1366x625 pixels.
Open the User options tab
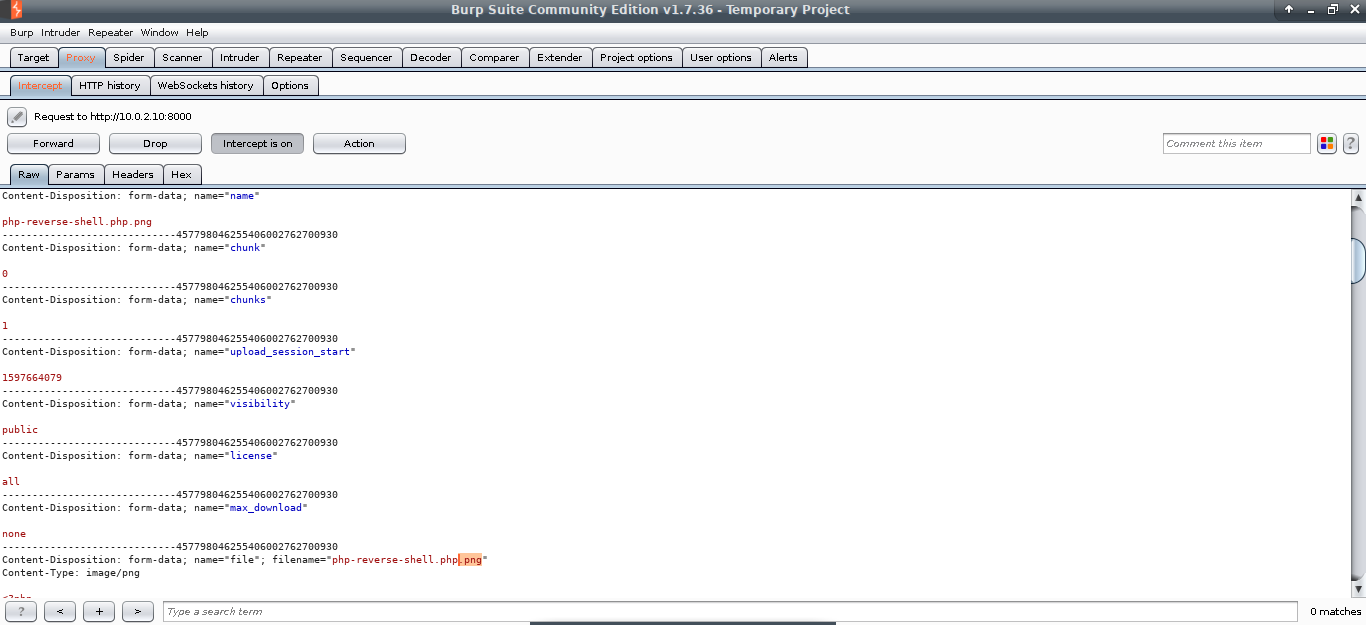click(x=721, y=58)
